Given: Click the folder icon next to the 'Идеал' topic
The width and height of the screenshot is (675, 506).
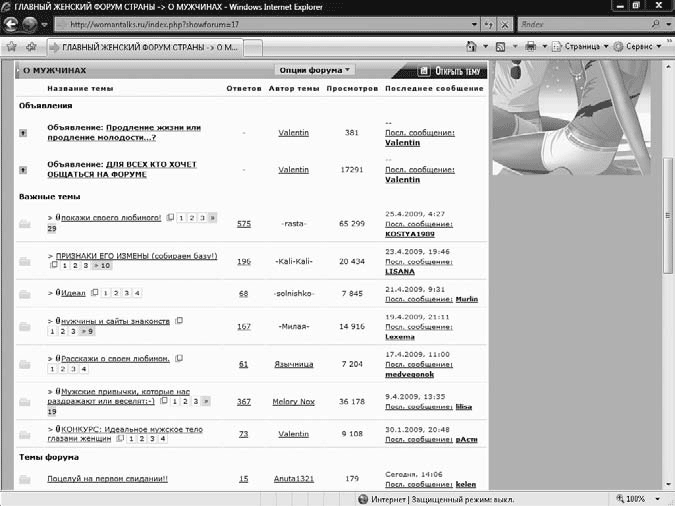Looking at the screenshot, I should 24,293.
